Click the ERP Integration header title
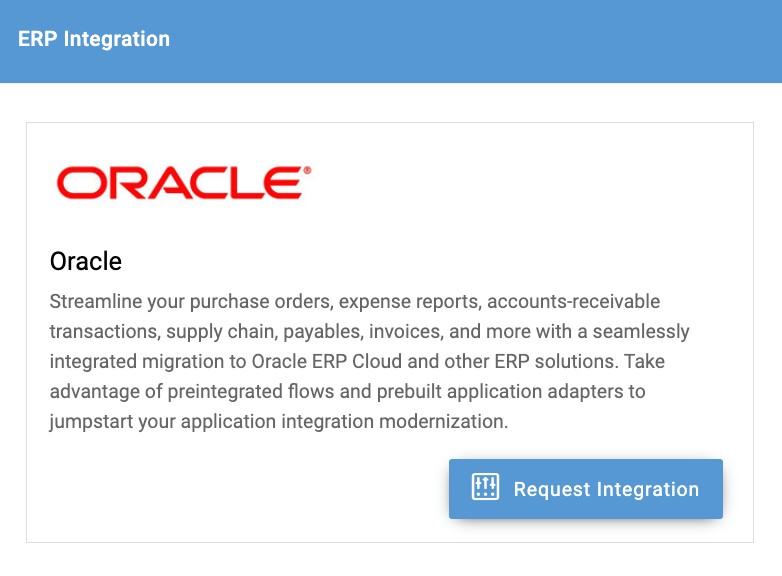The height and width of the screenshot is (576, 782). tap(94, 40)
